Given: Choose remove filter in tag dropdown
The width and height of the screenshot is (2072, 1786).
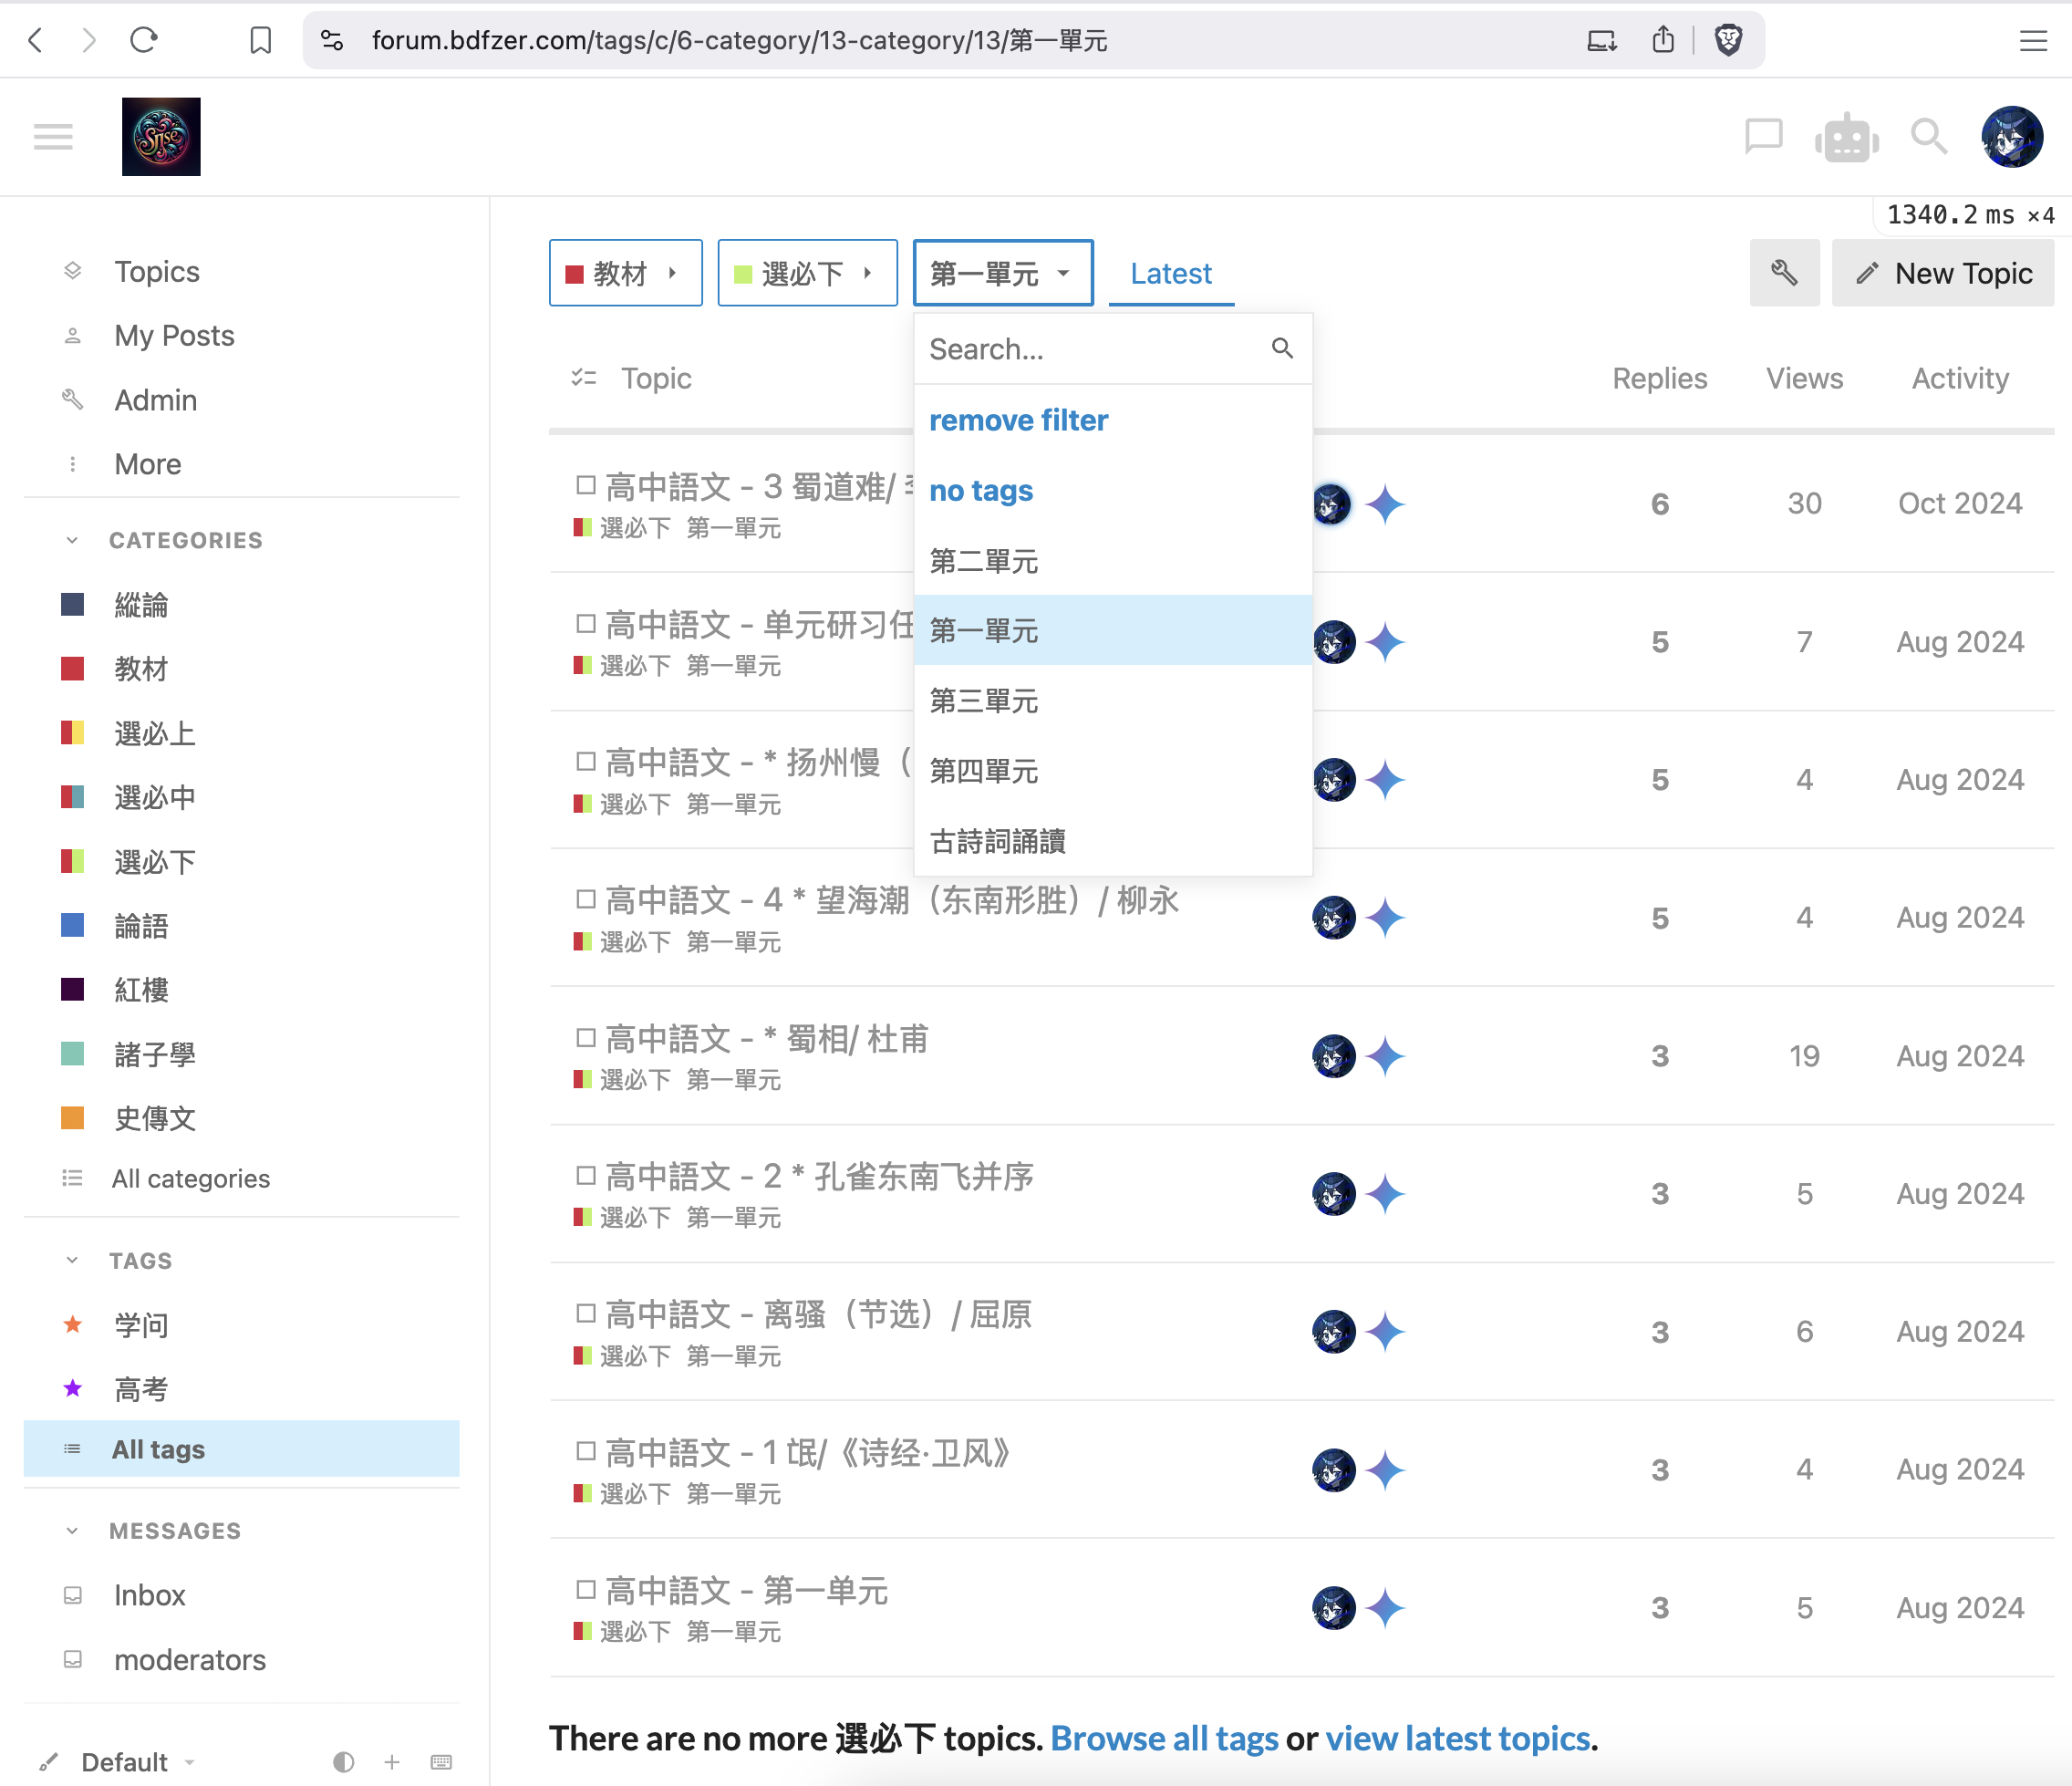Looking at the screenshot, I should (x=1018, y=420).
